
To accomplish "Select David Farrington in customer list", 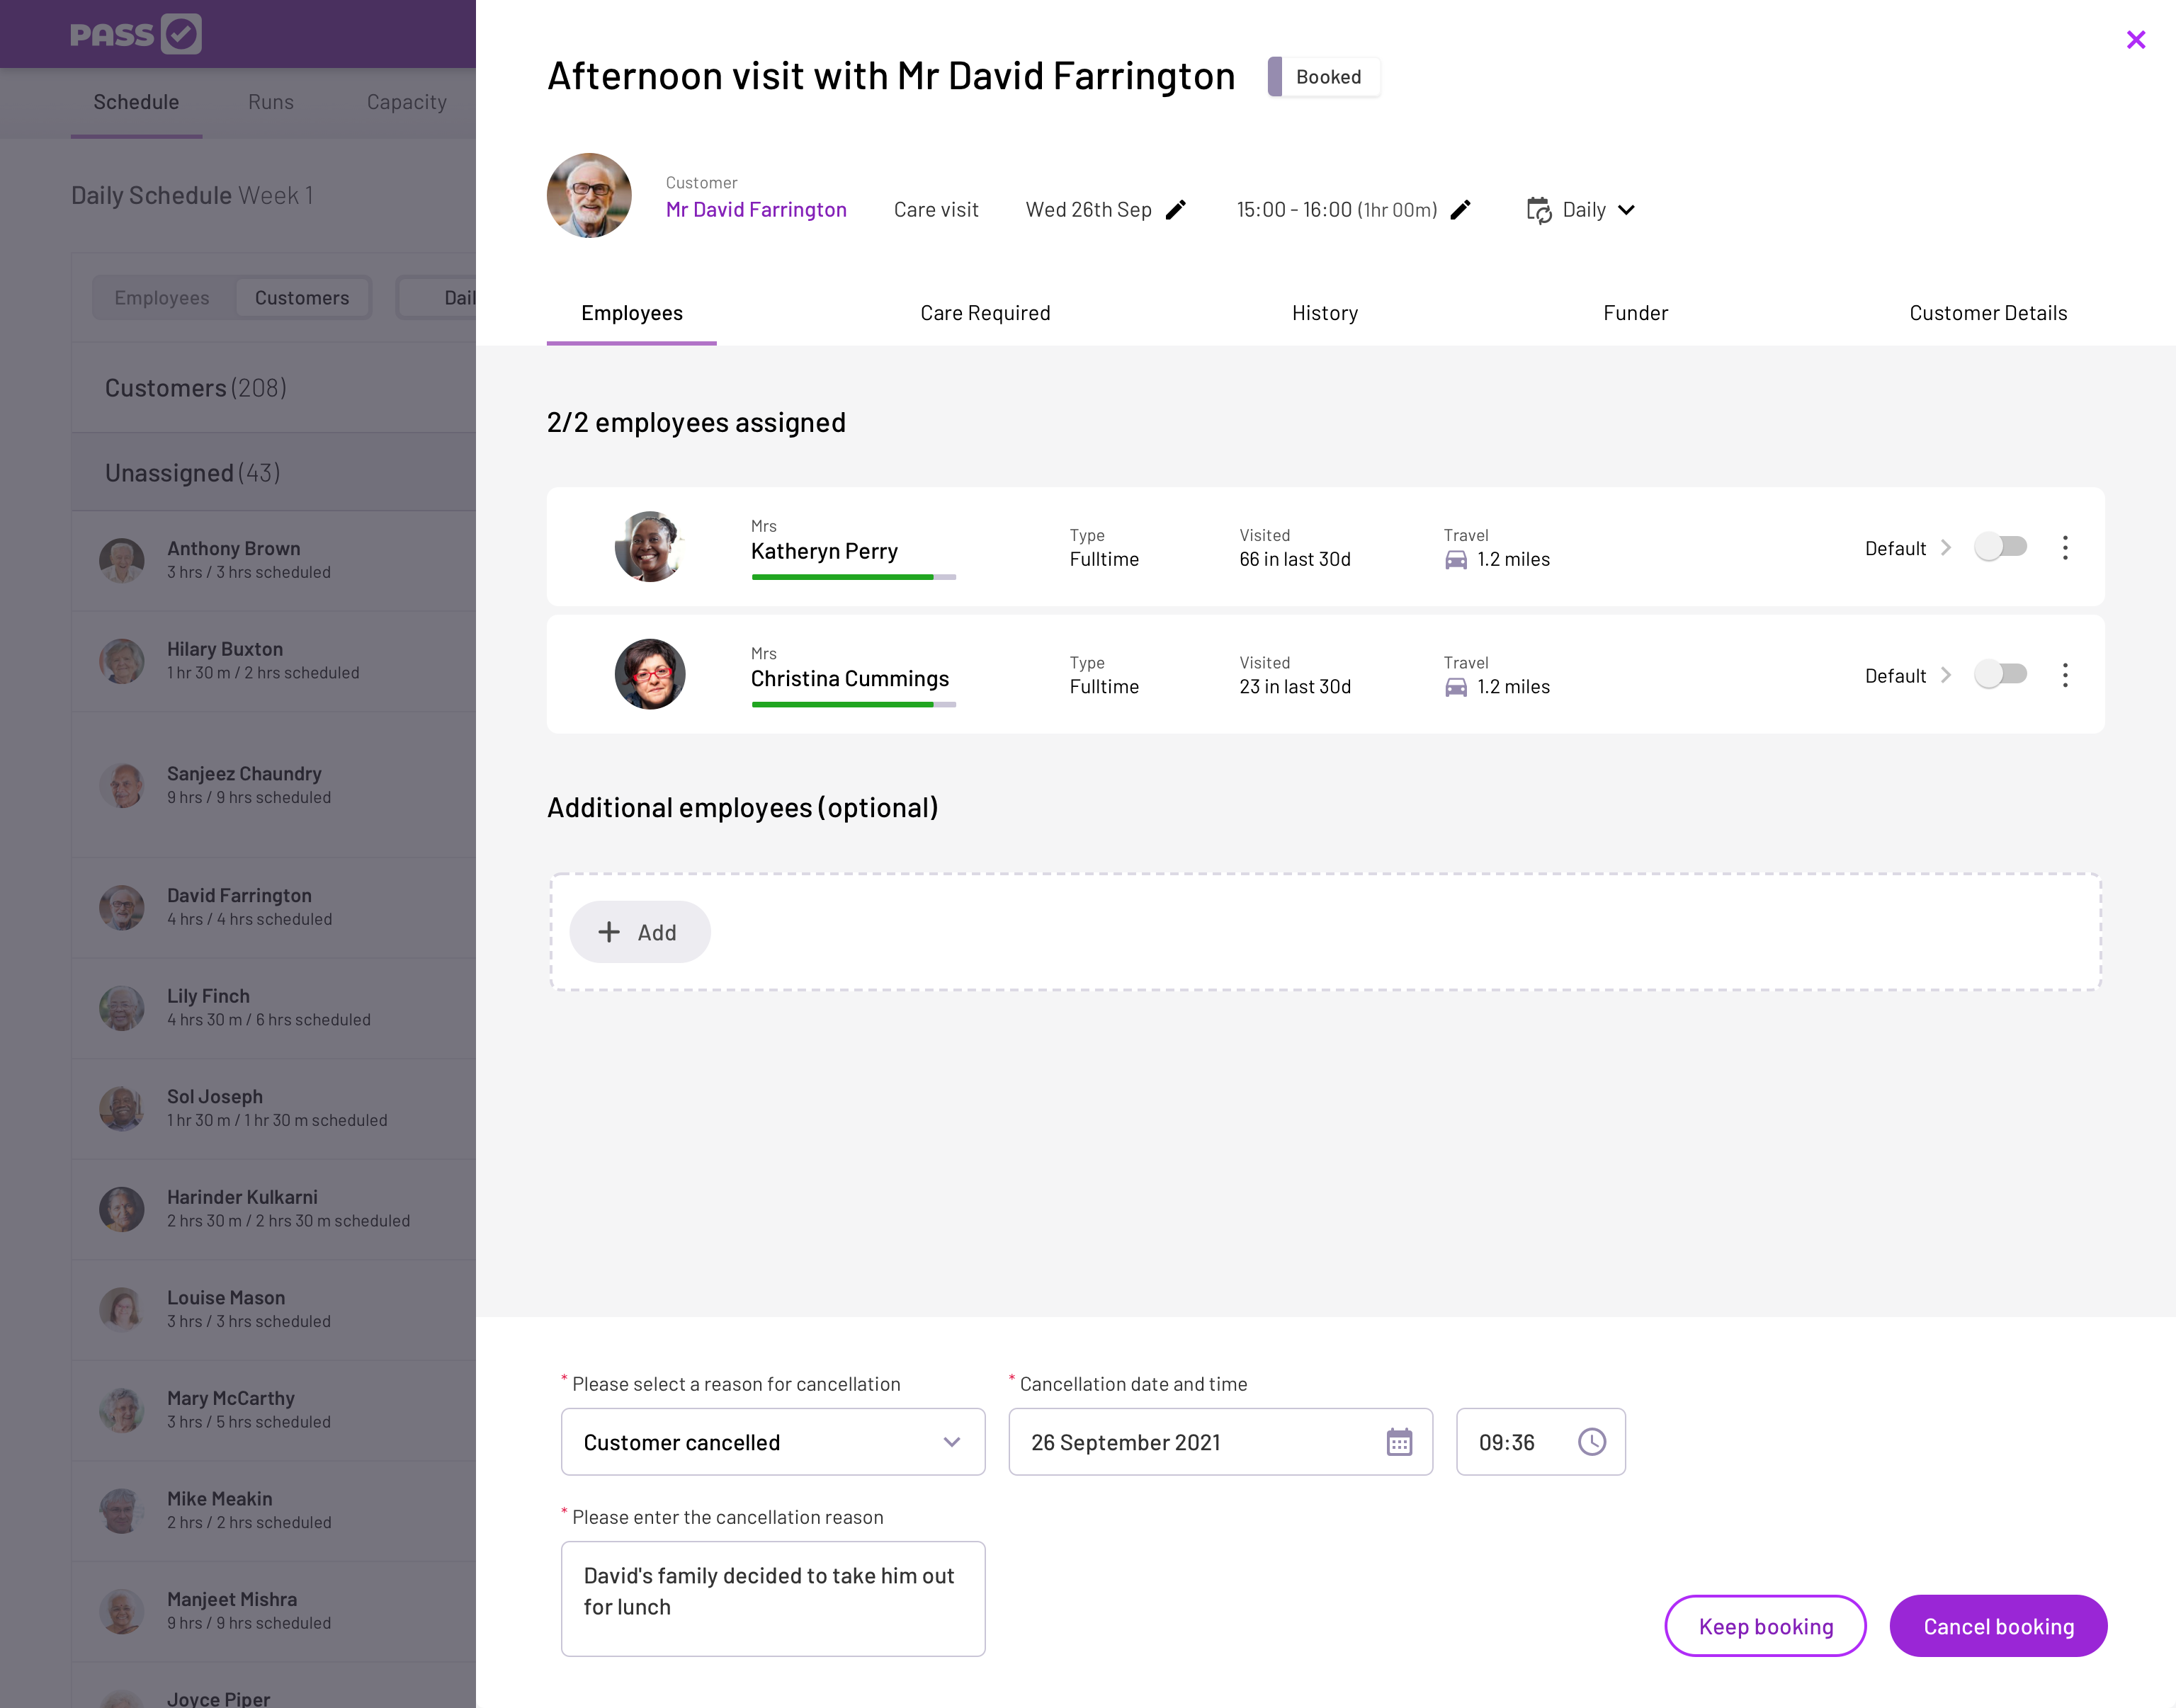I will (x=274, y=907).
